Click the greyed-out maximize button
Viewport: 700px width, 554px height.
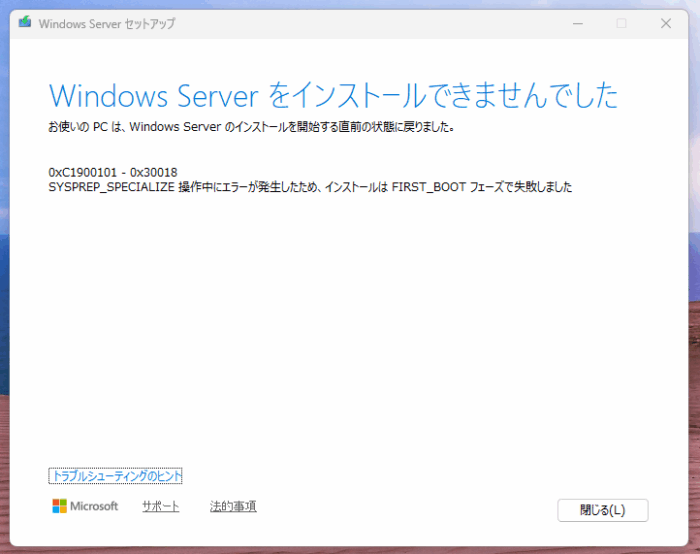coord(621,23)
